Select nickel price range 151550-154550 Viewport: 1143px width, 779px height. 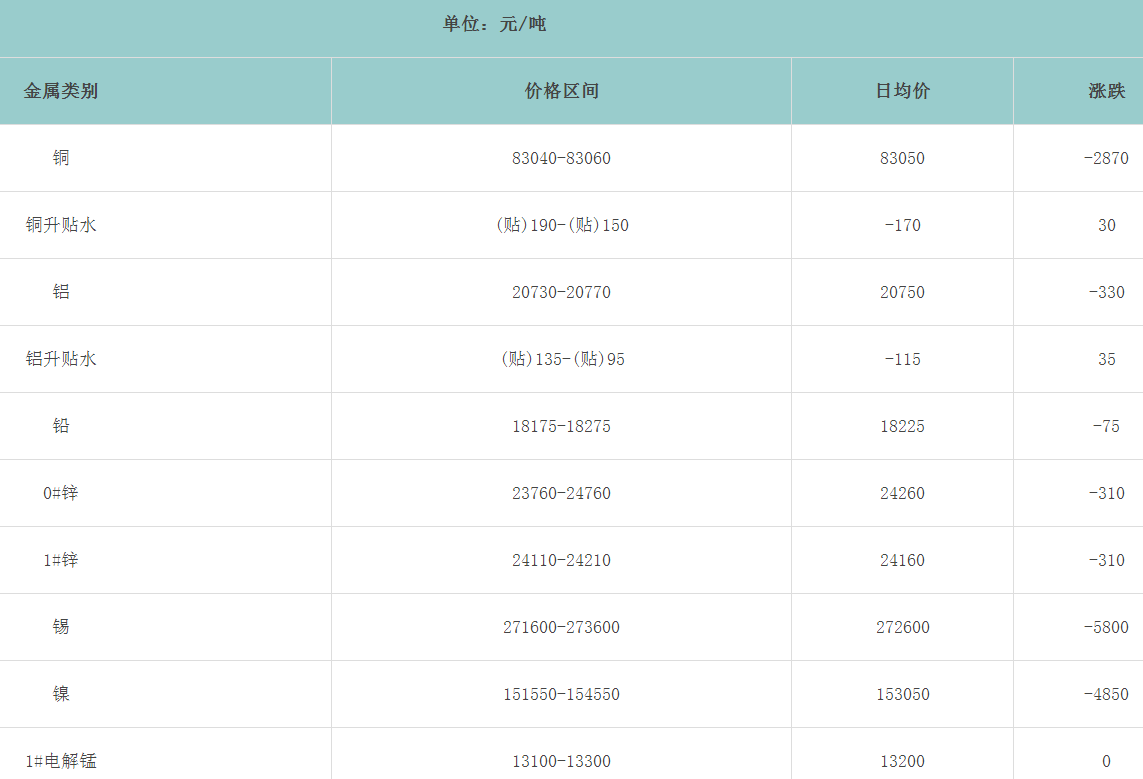561,694
